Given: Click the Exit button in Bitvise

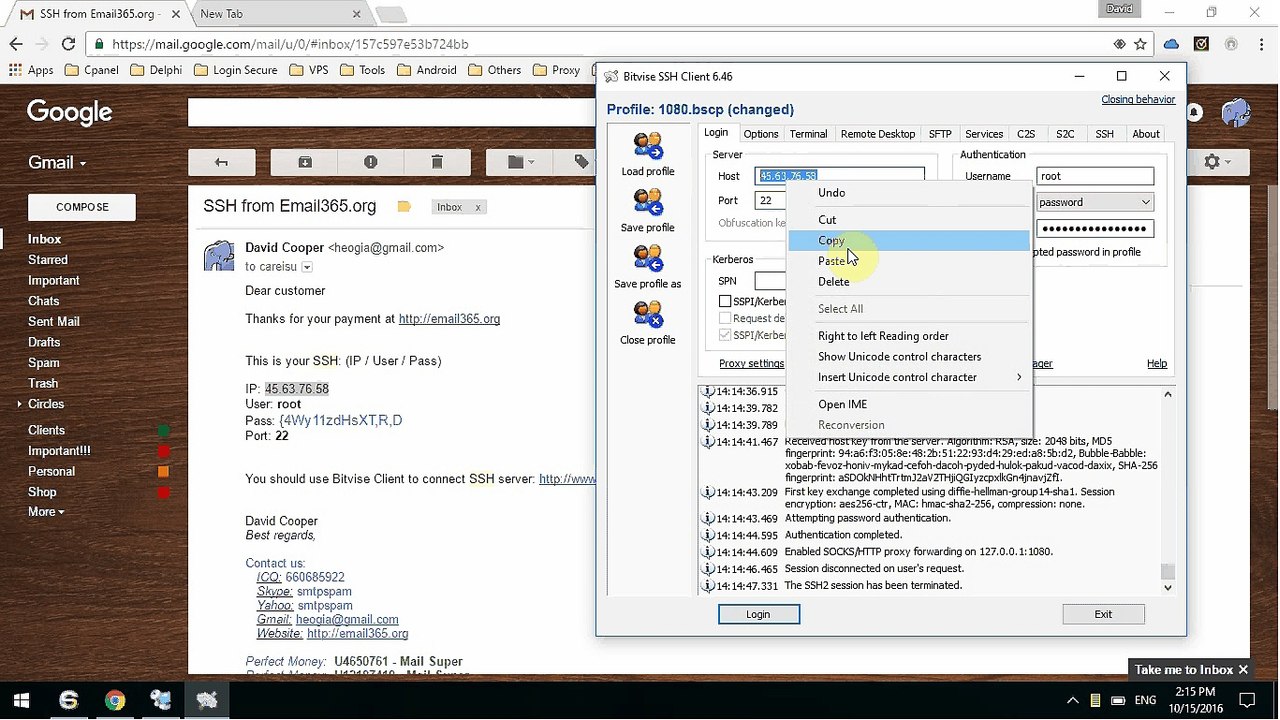Looking at the screenshot, I should [1103, 614].
